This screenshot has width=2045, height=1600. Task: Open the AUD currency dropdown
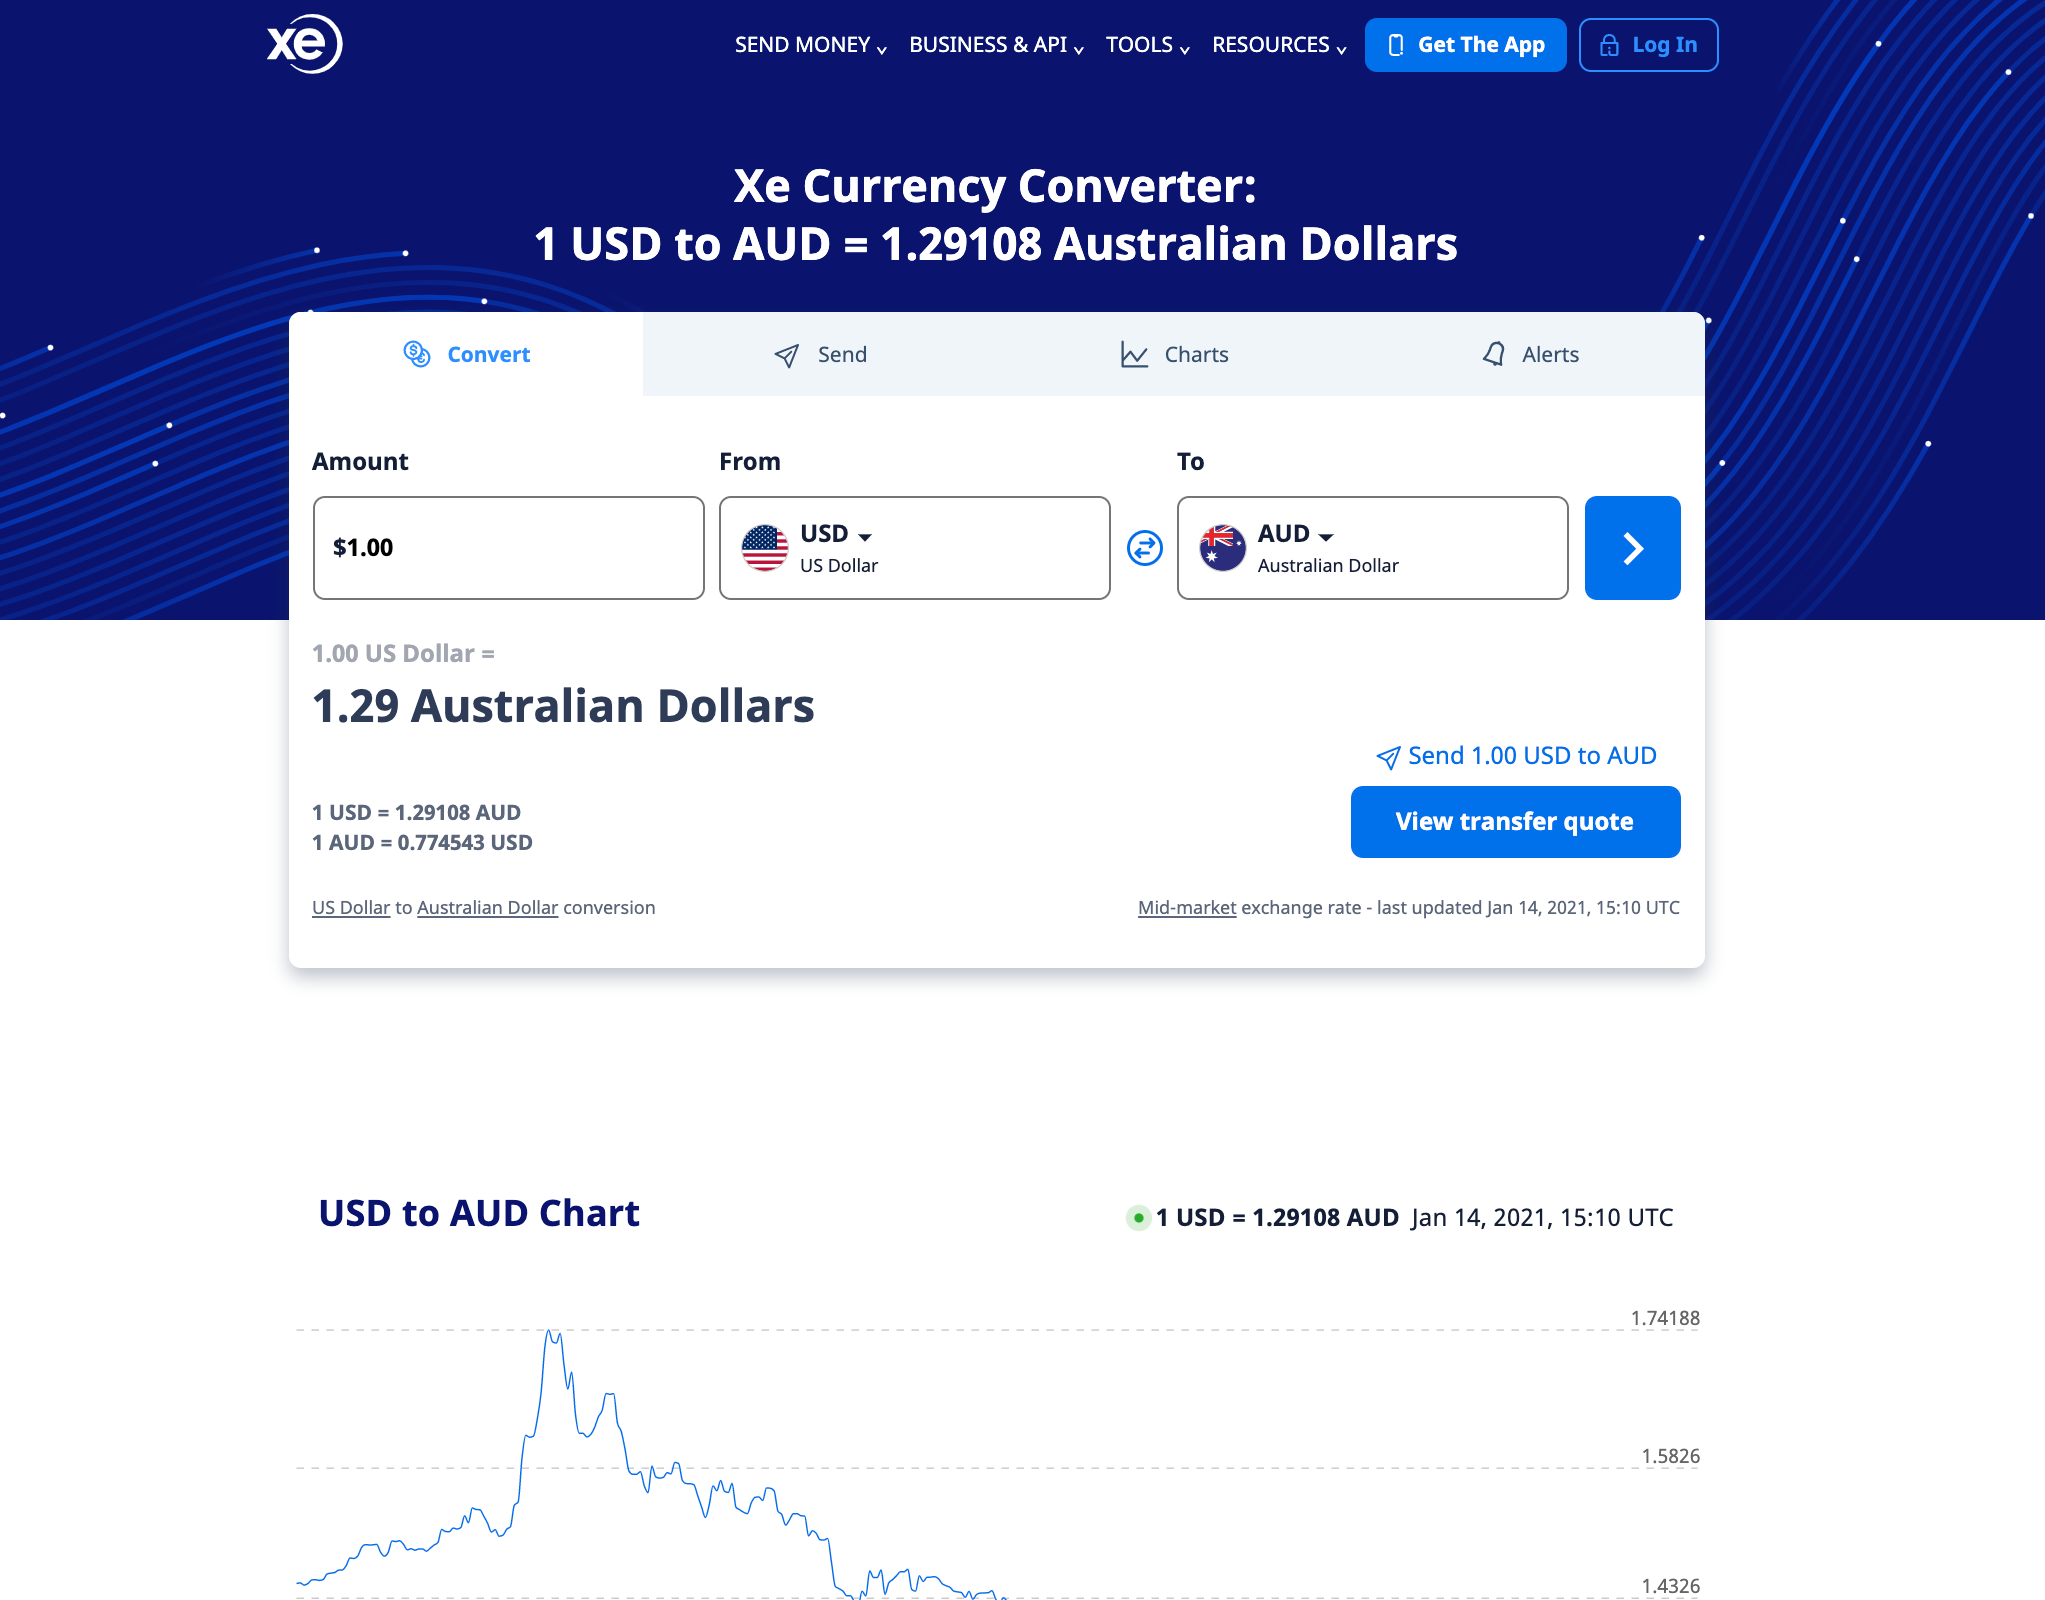[x=1372, y=548]
